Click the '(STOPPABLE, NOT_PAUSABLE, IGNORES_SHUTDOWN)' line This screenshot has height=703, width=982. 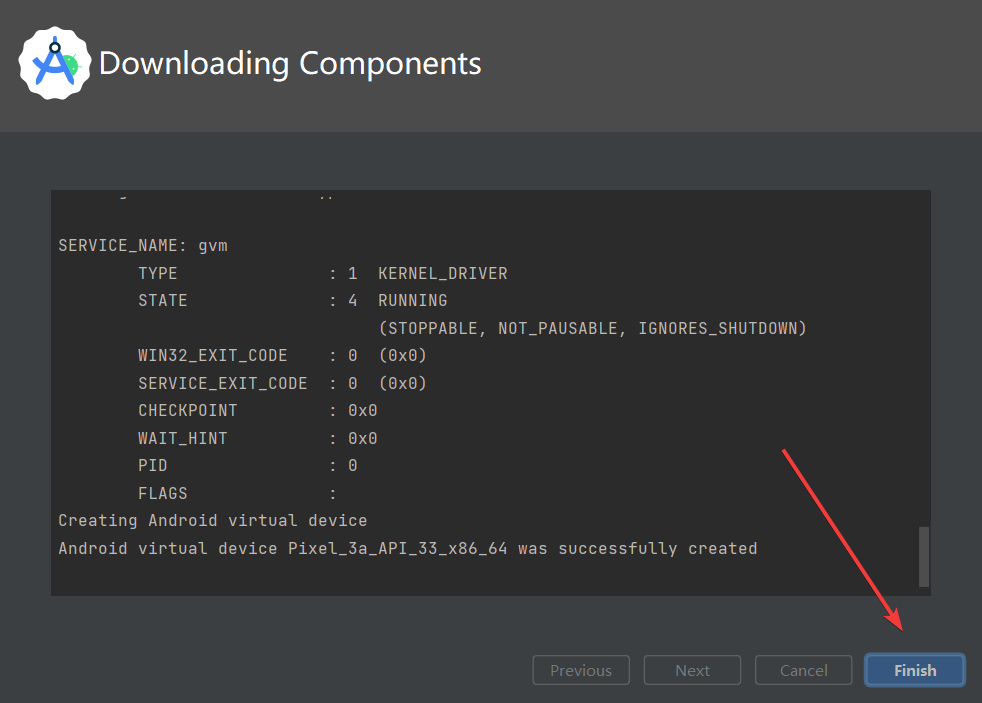[x=592, y=328]
